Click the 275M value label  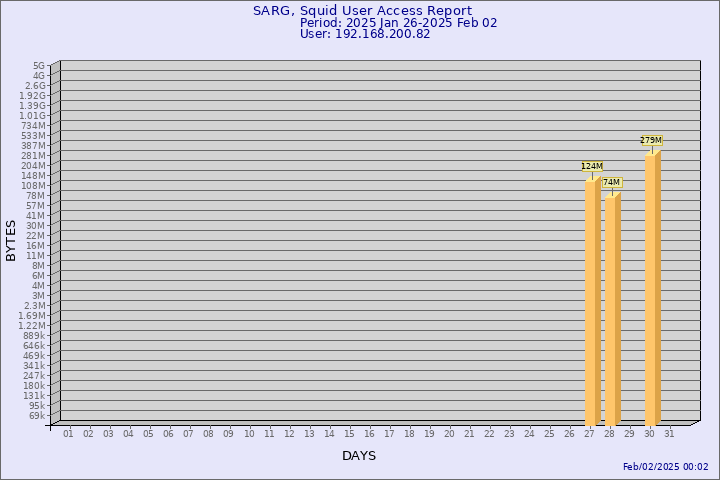[x=651, y=141]
